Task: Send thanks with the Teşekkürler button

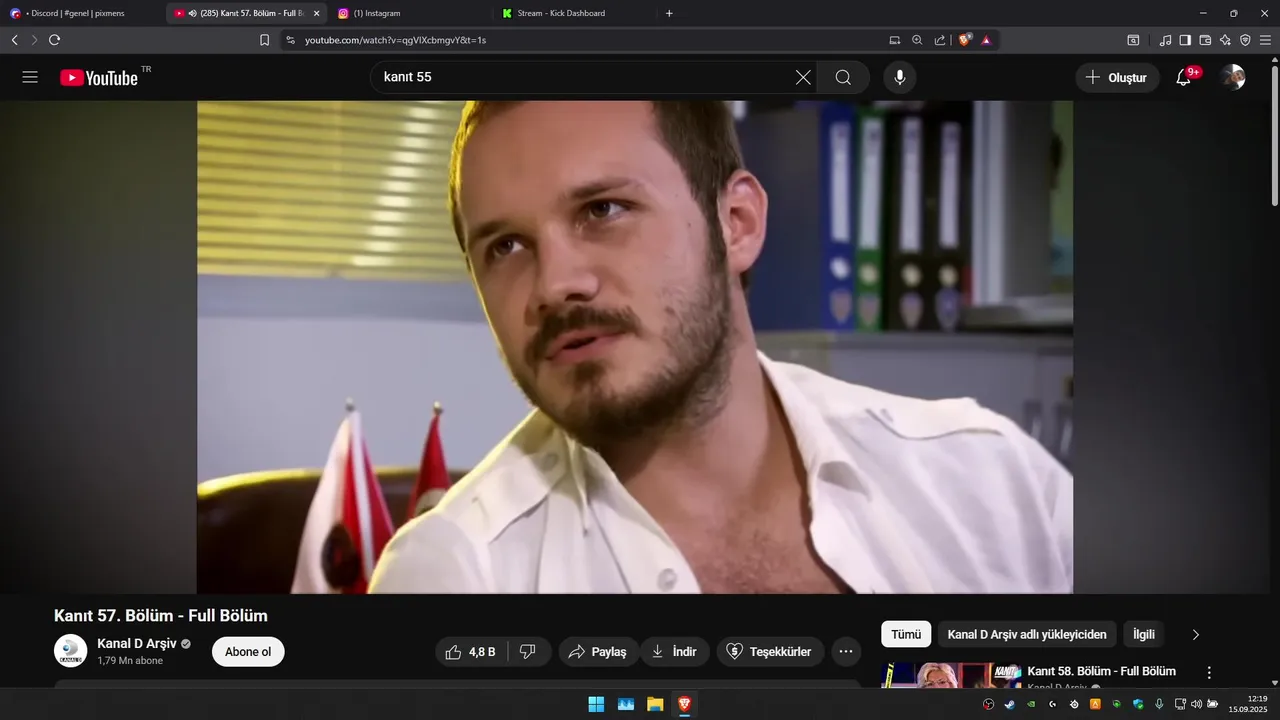Action: click(x=770, y=652)
